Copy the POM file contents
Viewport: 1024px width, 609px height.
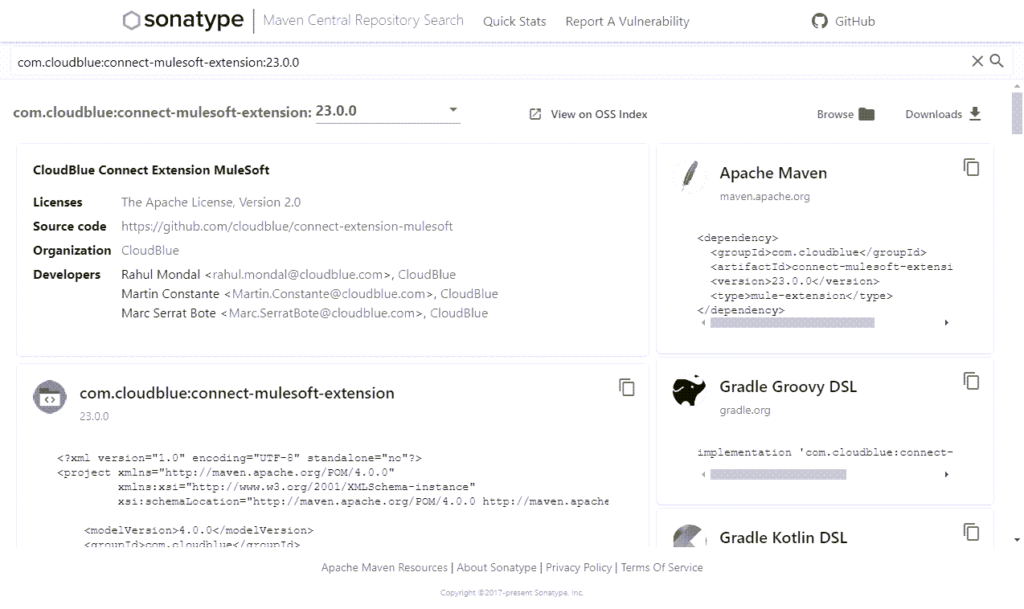click(626, 388)
